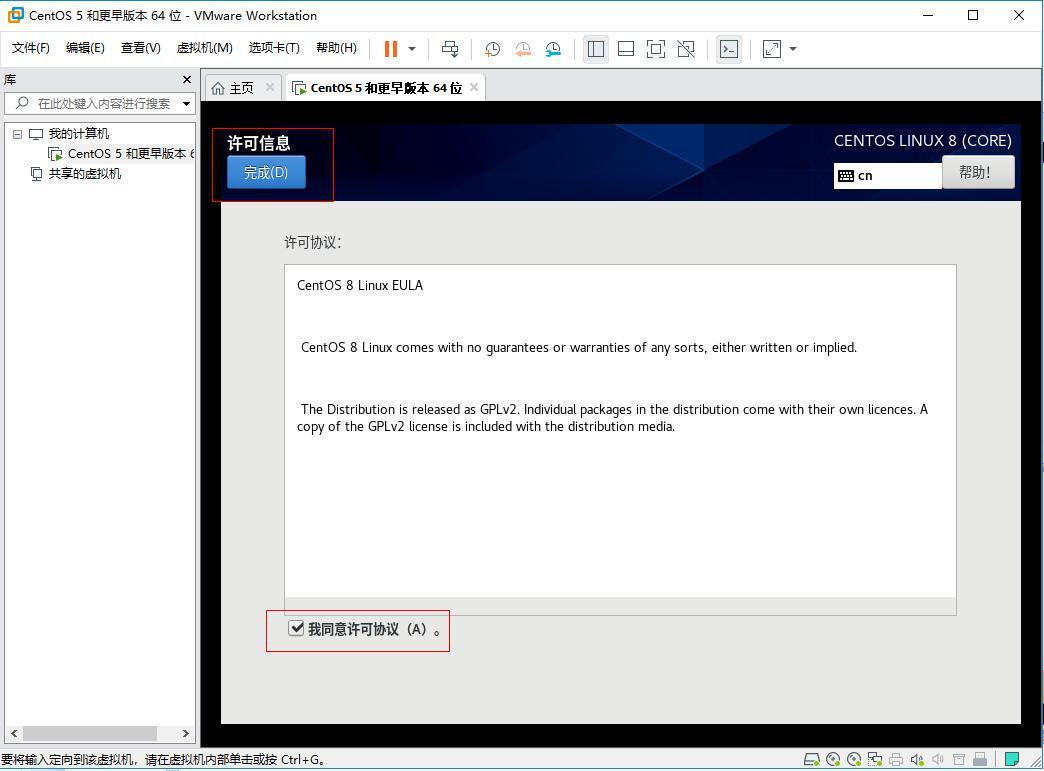Maximize the VMware Workstation window
The image size is (1044, 771).
[x=973, y=15]
